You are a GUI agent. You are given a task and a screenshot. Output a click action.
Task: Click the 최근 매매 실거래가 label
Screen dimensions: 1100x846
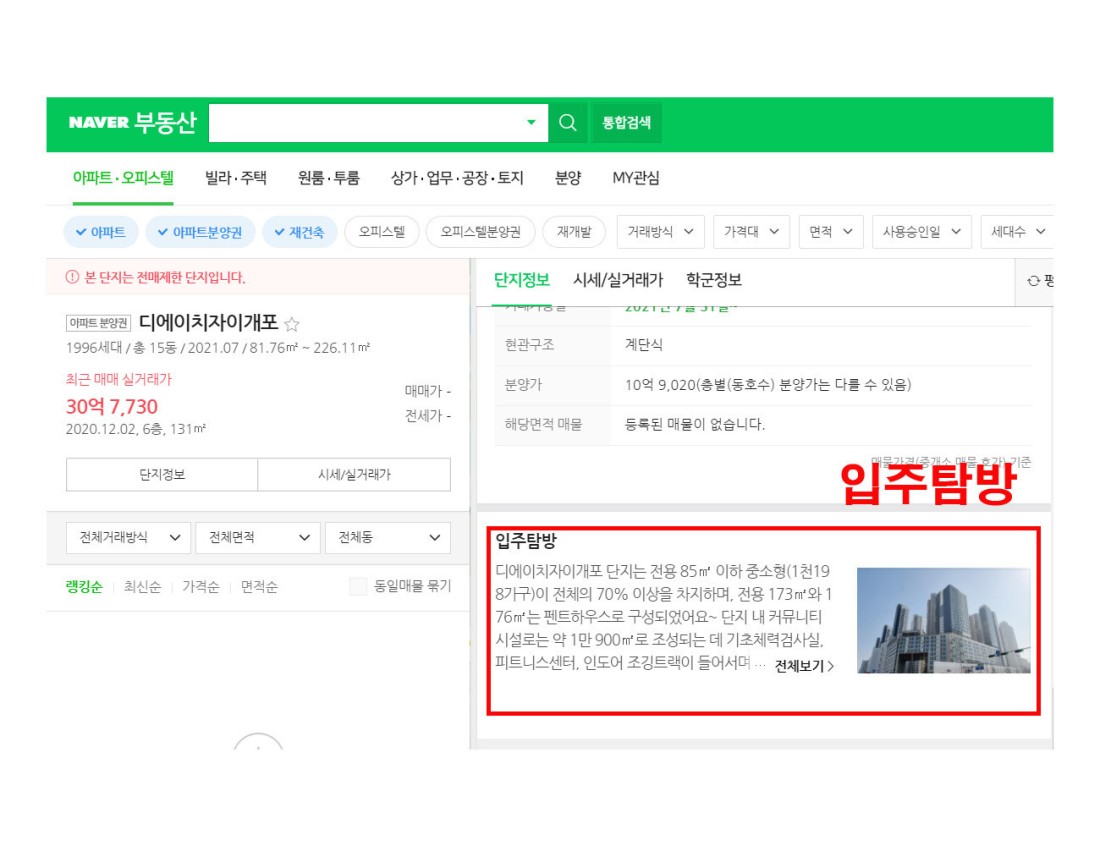coord(119,380)
